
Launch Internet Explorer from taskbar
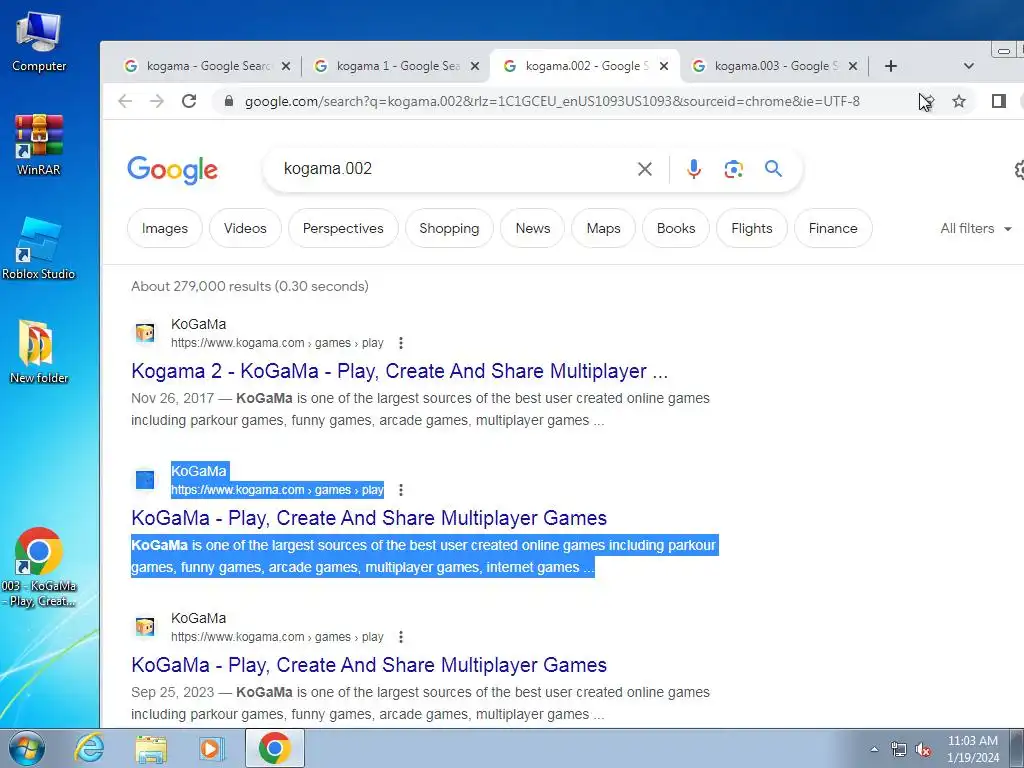tap(89, 748)
